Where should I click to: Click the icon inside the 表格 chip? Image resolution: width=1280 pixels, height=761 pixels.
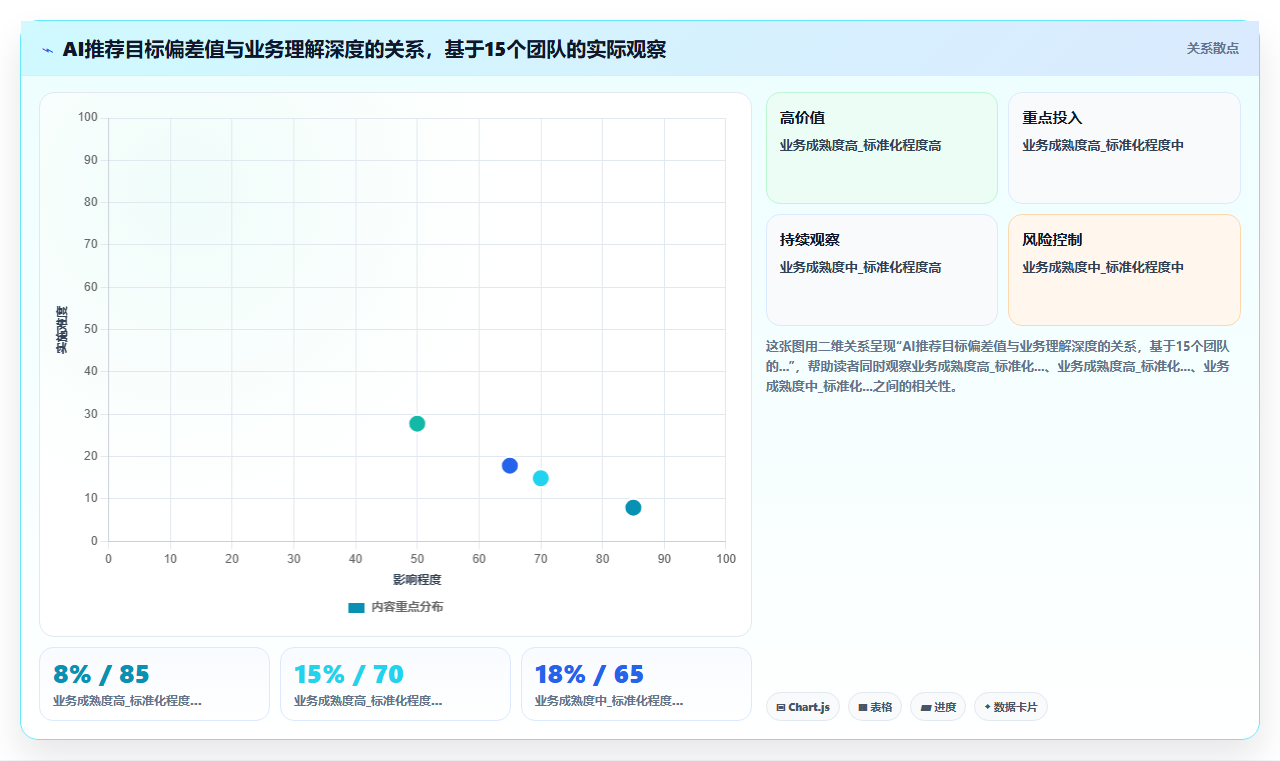pos(863,707)
